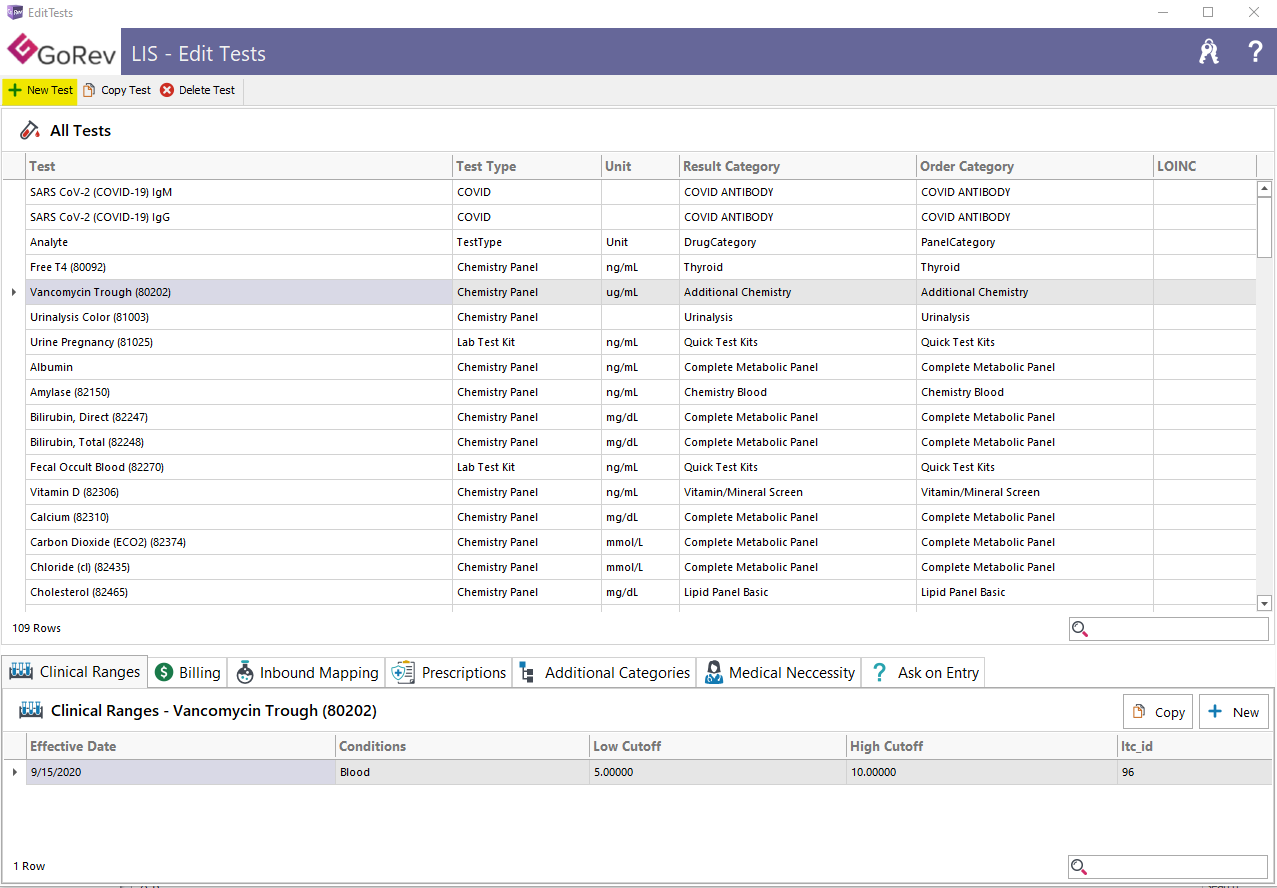Sort ranges by High Cutoff header
Viewport: 1277px width, 888px height.
pos(982,746)
